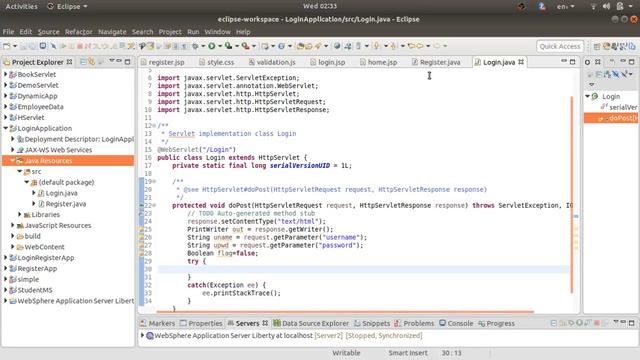Open the Project menu
Screen dimensions: 640x360
[170, 32]
